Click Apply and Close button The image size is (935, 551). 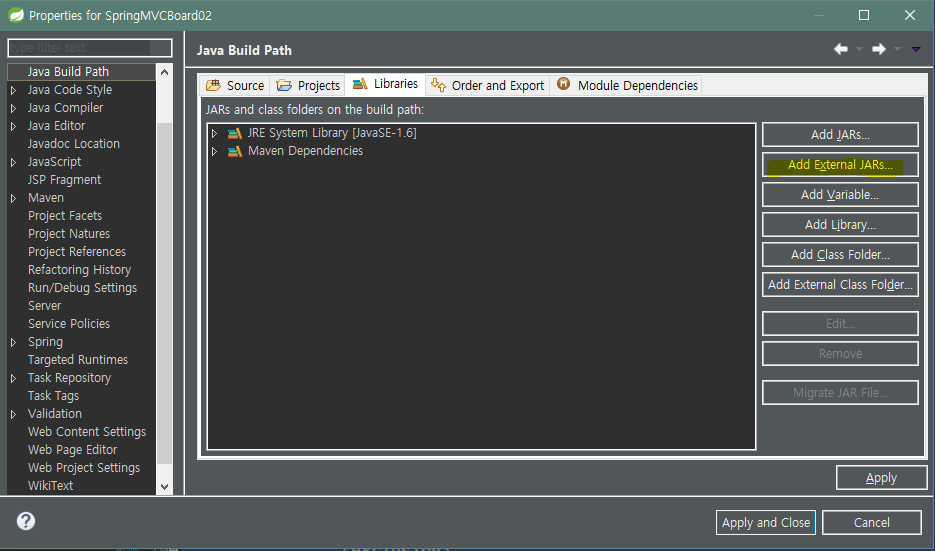pos(766,522)
